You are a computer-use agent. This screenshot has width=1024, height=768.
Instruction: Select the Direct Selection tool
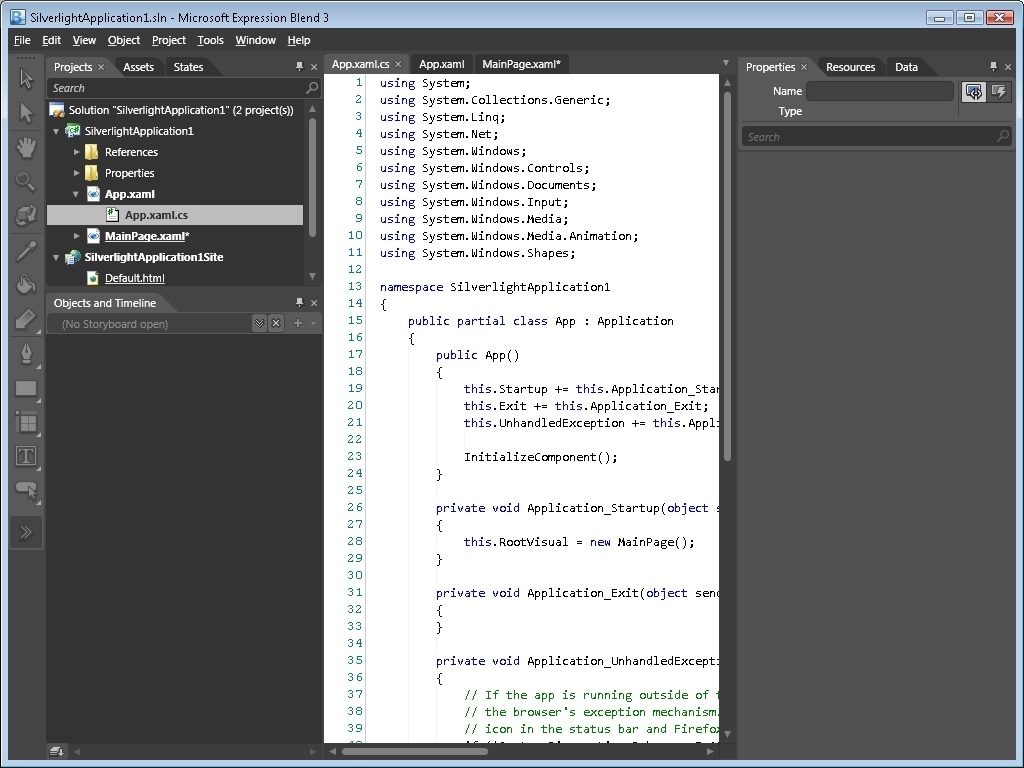point(26,113)
